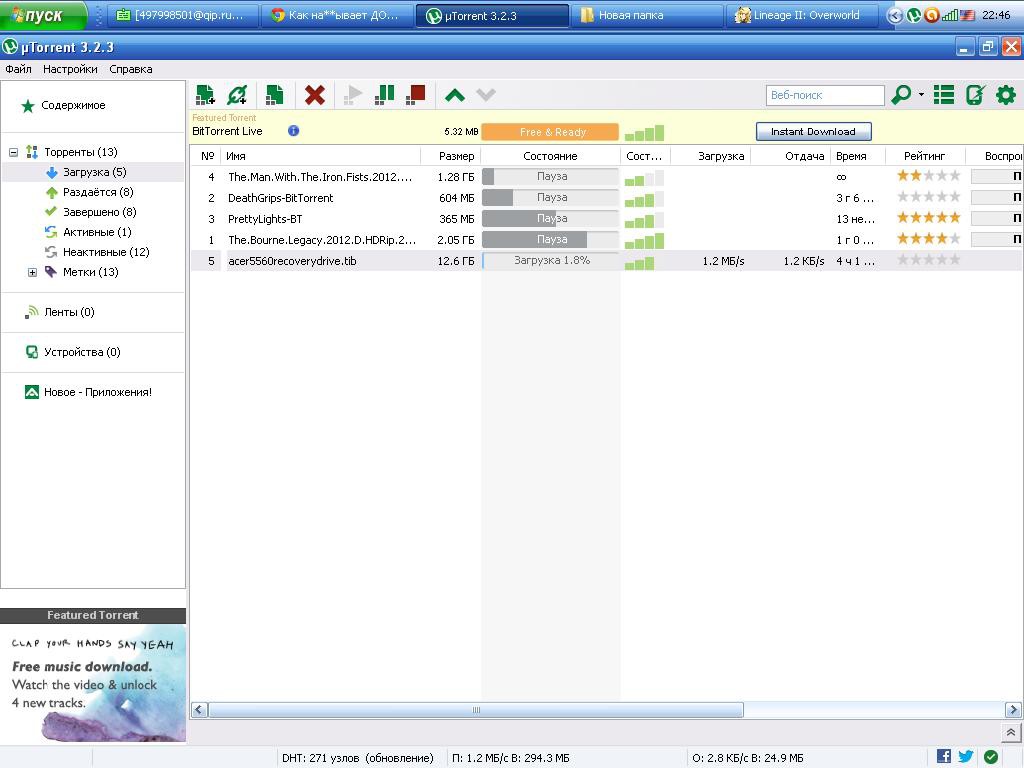The height and width of the screenshot is (768, 1024).
Task: Move the torrent down in the queue
Action: click(486, 95)
